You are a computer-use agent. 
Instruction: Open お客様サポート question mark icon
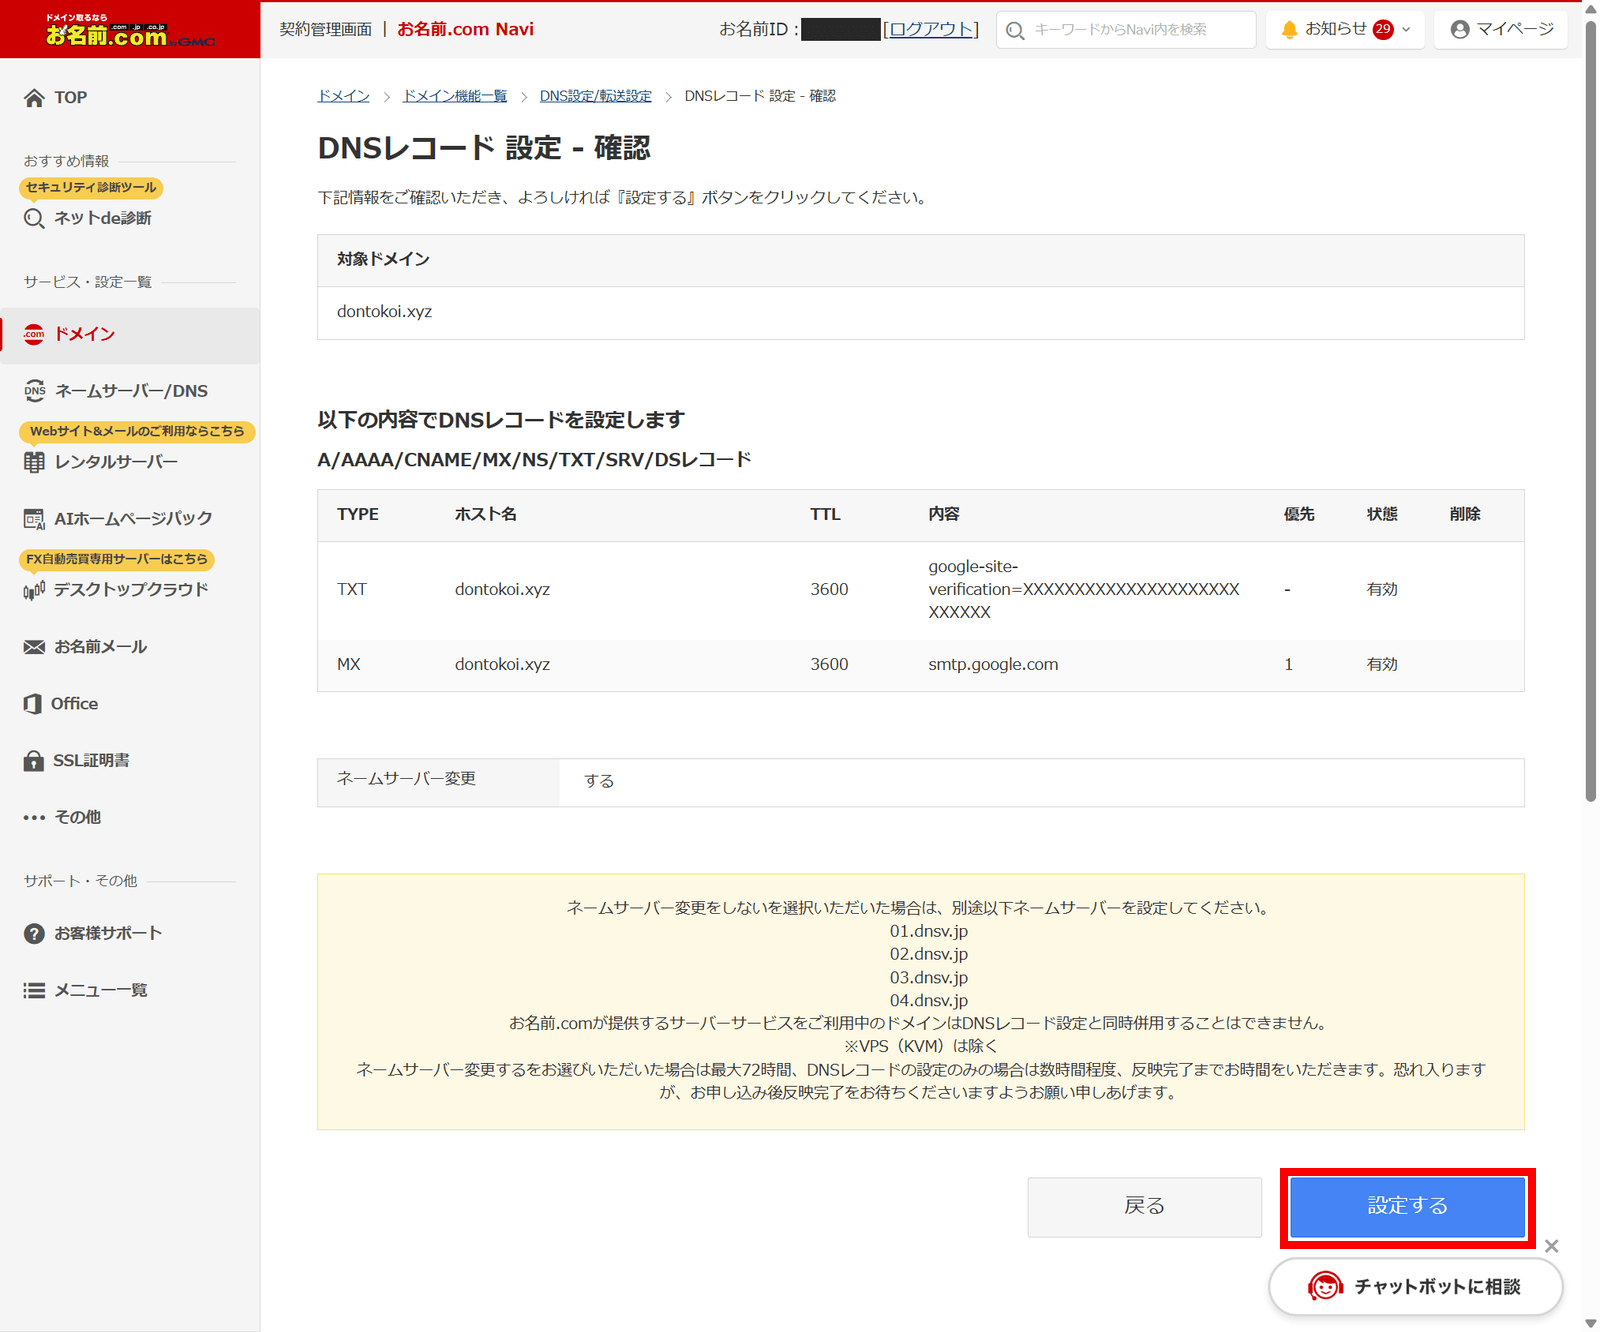click(34, 934)
